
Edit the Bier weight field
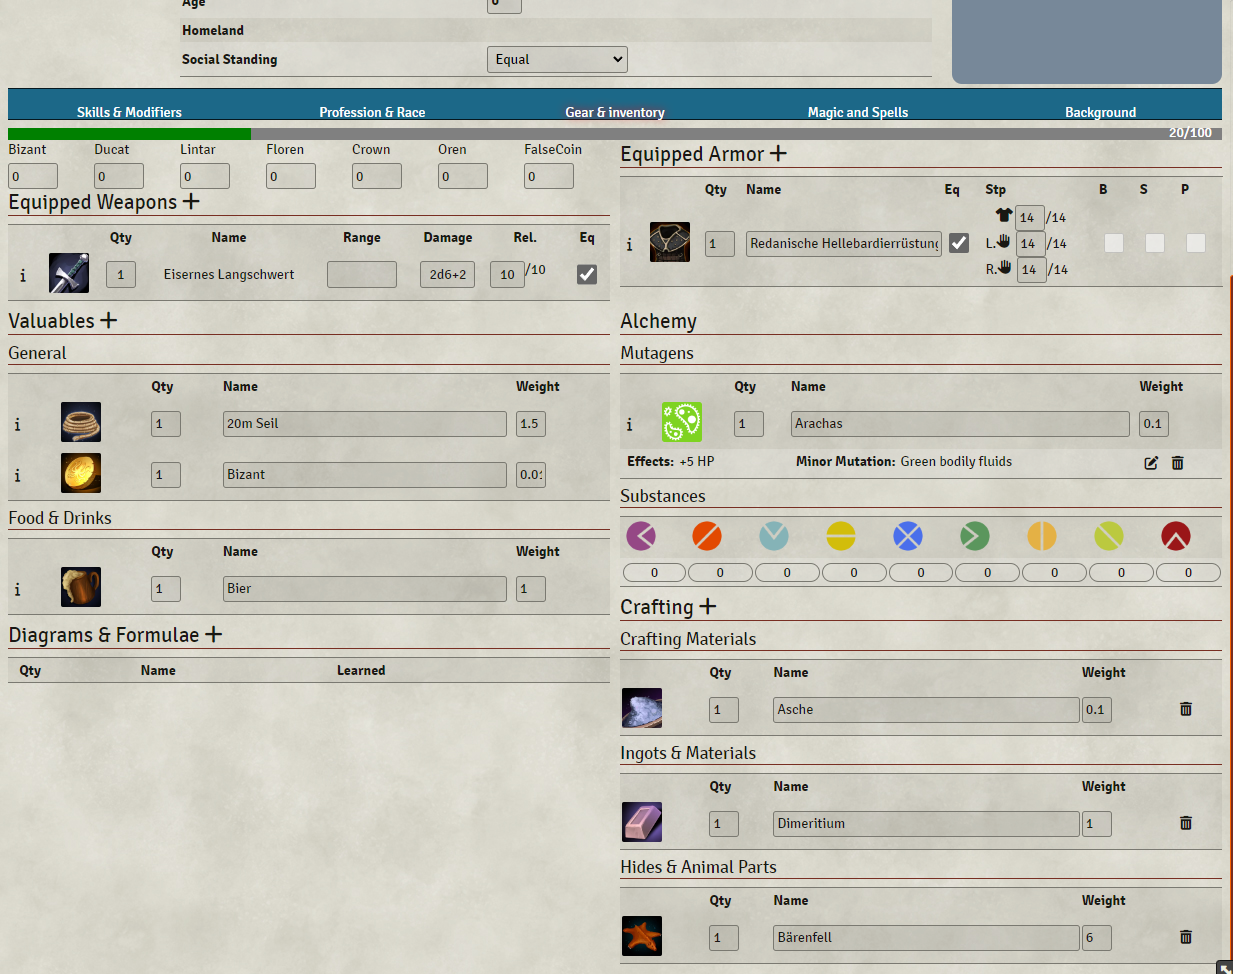531,589
